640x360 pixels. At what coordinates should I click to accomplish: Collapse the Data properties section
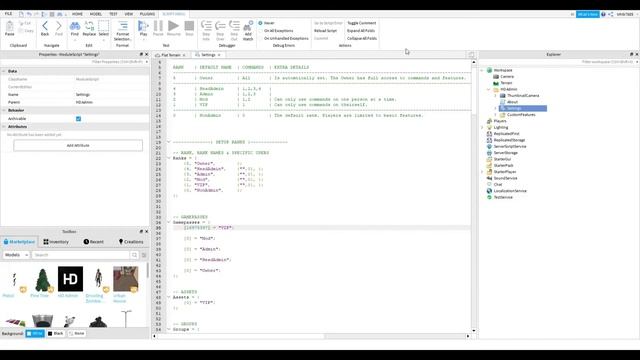pos(4,71)
